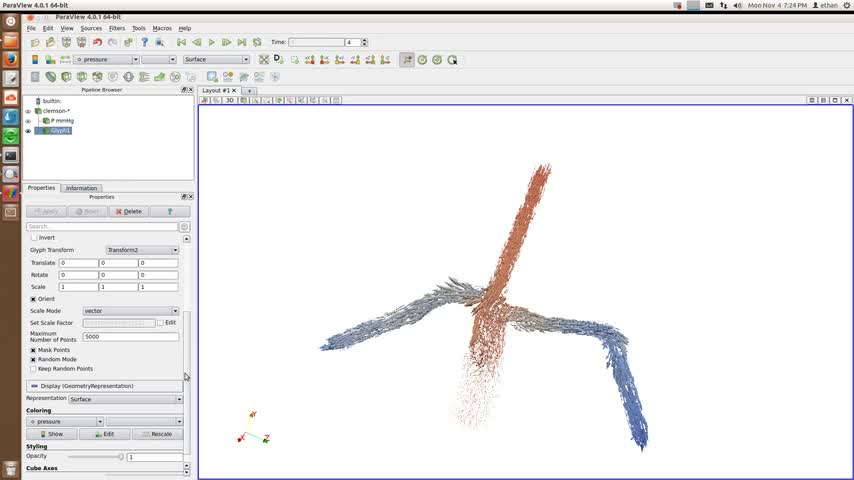The height and width of the screenshot is (480, 854).
Task: Click the Open file toolbar icon
Action: (35, 42)
